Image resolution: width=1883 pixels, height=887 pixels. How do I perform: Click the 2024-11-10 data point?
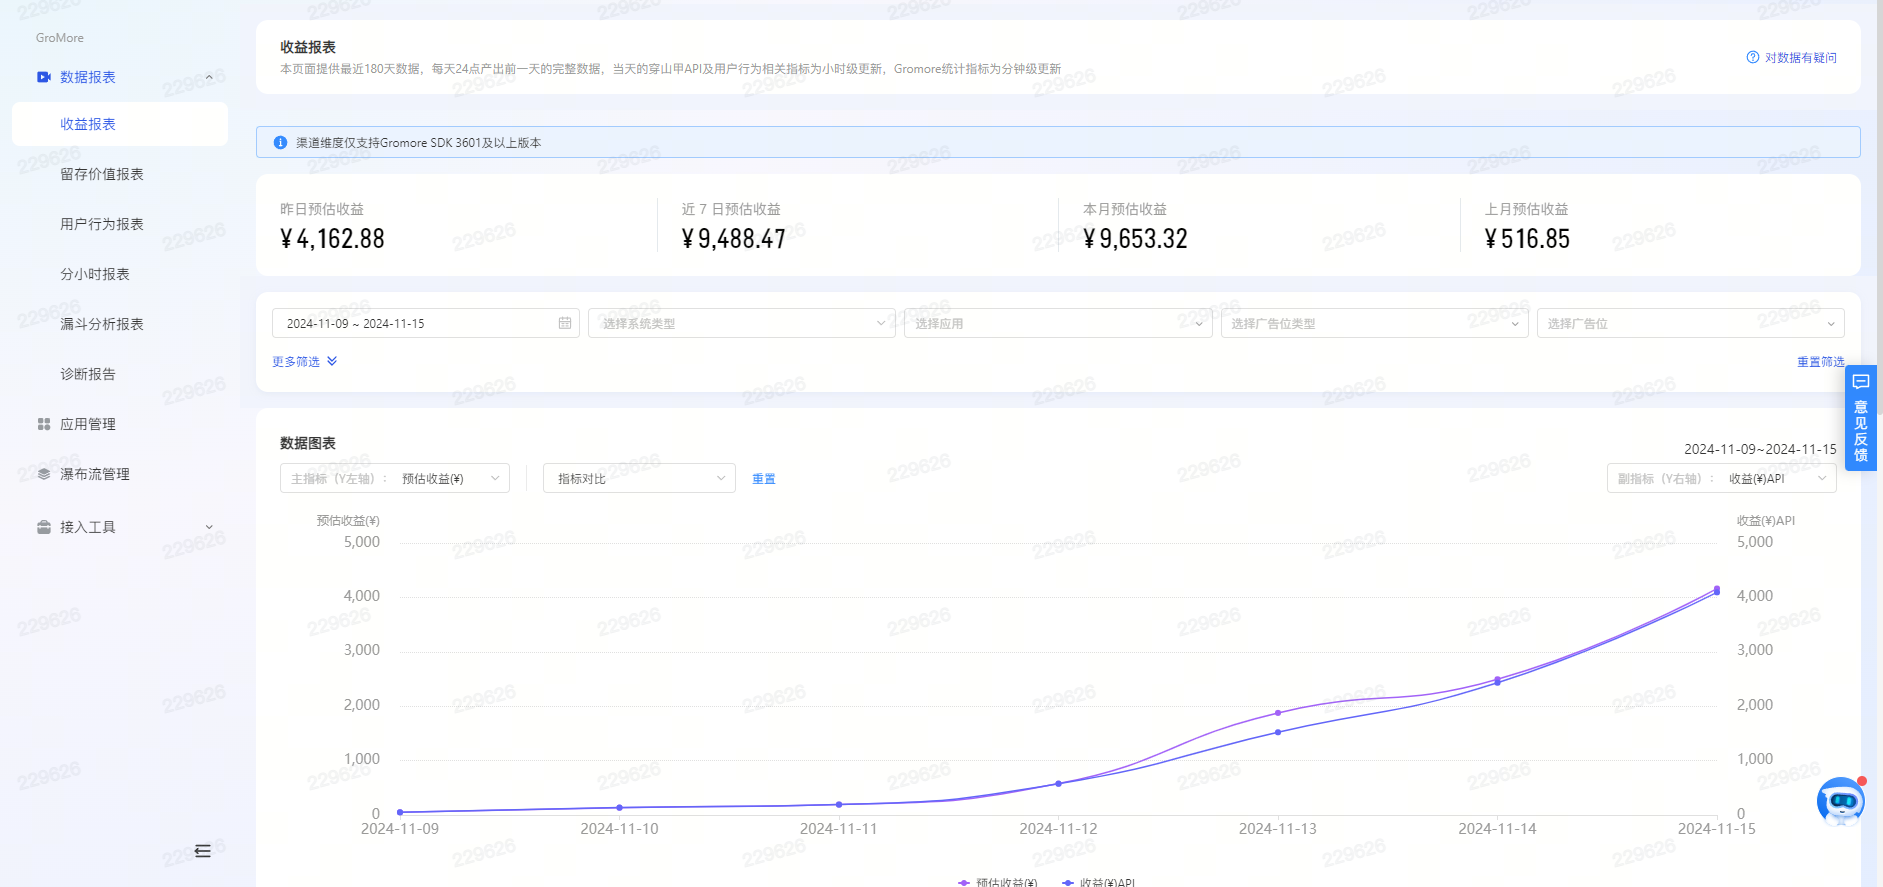(x=619, y=807)
